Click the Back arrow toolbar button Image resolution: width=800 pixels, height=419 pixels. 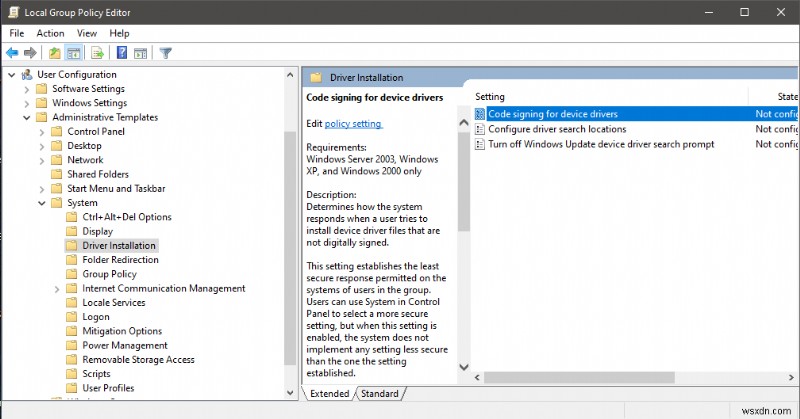[12, 53]
